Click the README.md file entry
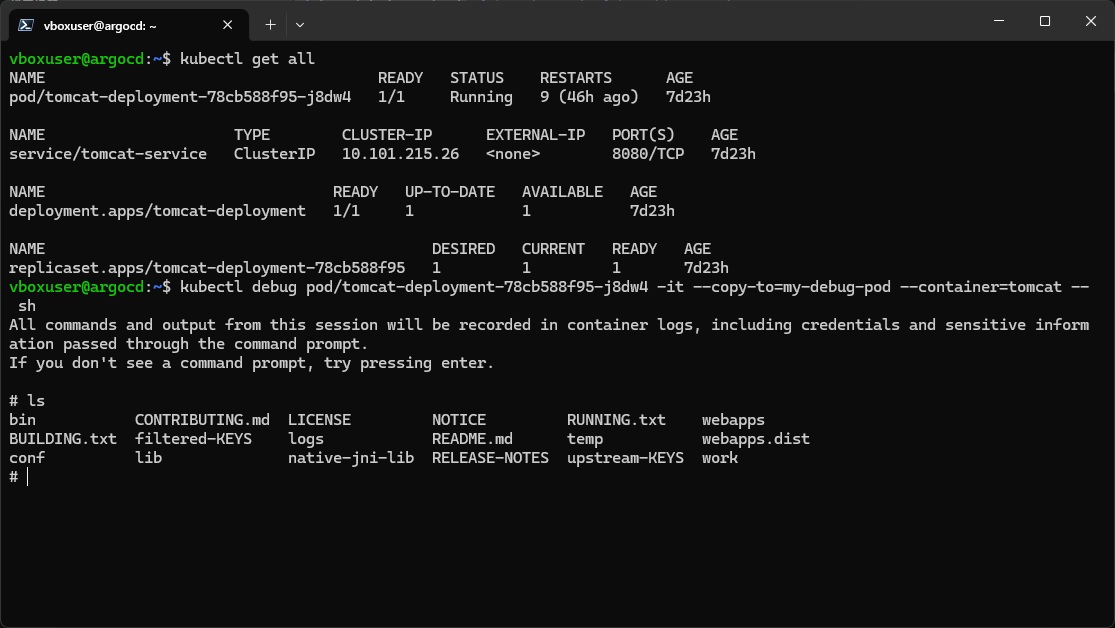 [472, 439]
